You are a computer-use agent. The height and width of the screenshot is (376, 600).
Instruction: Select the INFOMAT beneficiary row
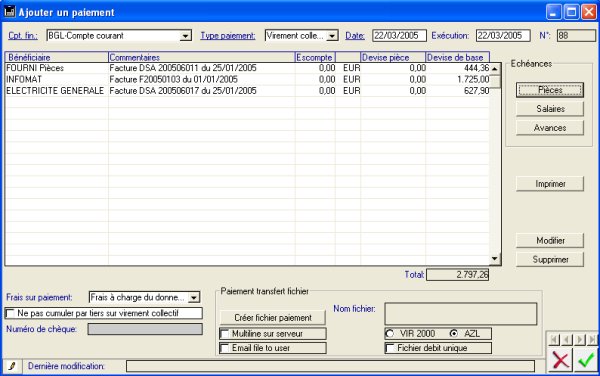point(247,80)
